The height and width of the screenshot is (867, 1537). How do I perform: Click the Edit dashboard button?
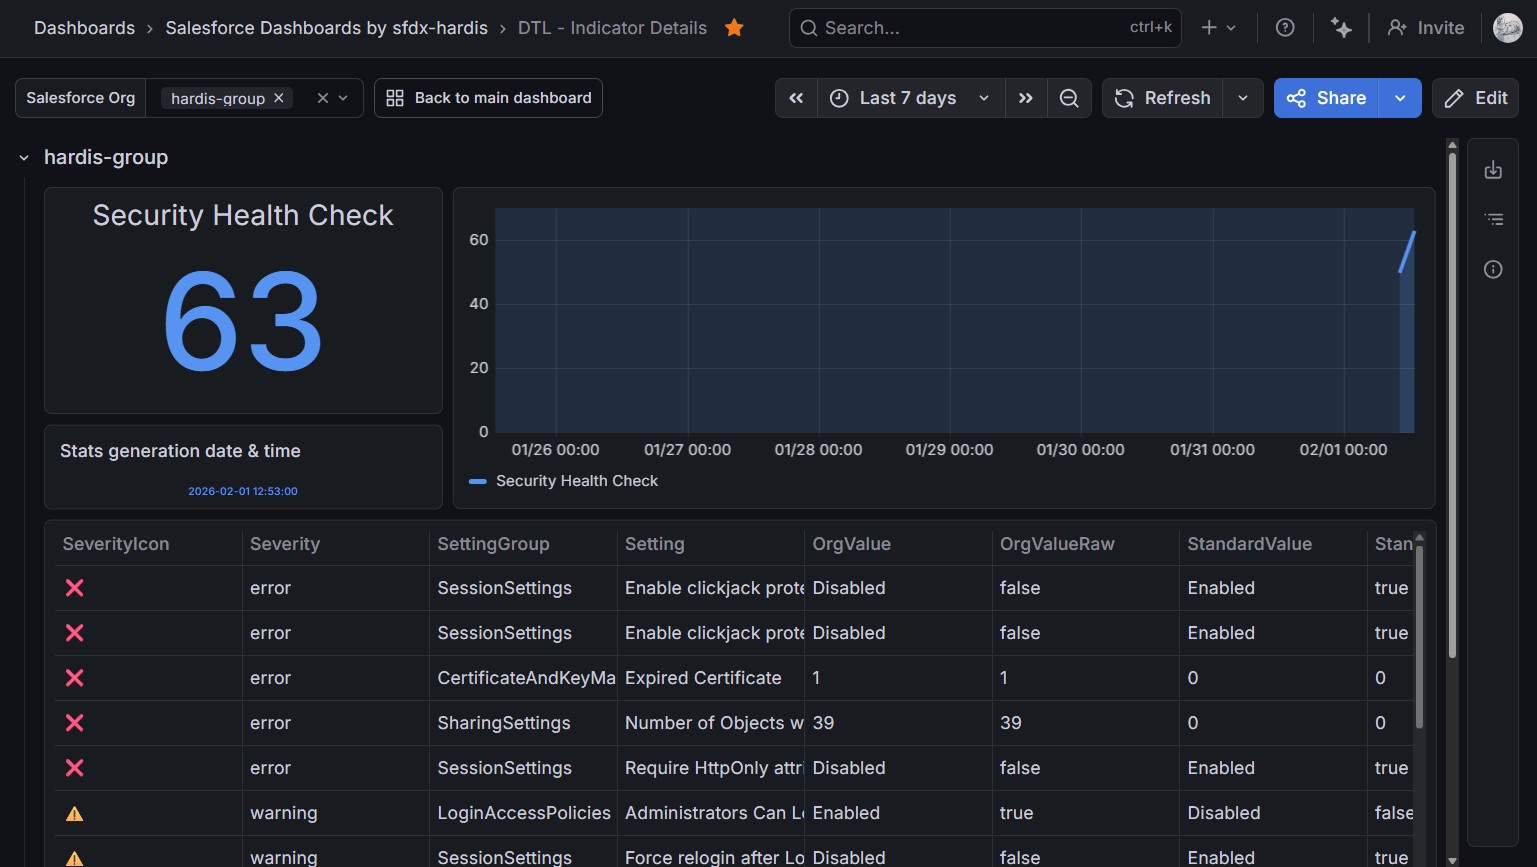(x=1476, y=98)
